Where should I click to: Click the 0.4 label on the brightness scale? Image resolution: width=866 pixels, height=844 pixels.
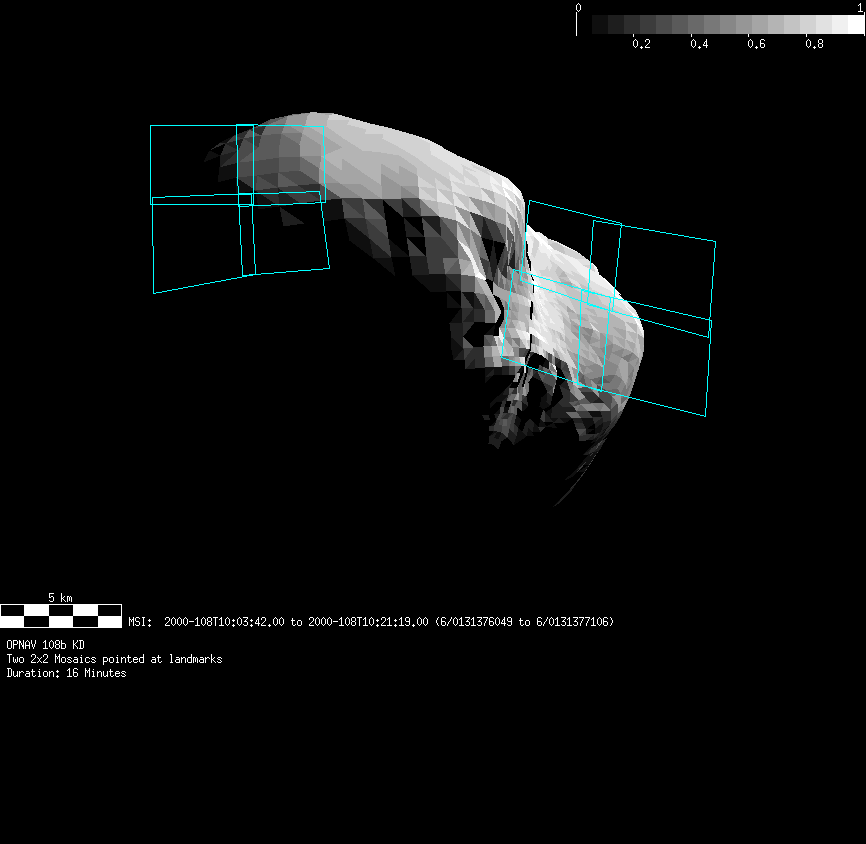pos(699,44)
